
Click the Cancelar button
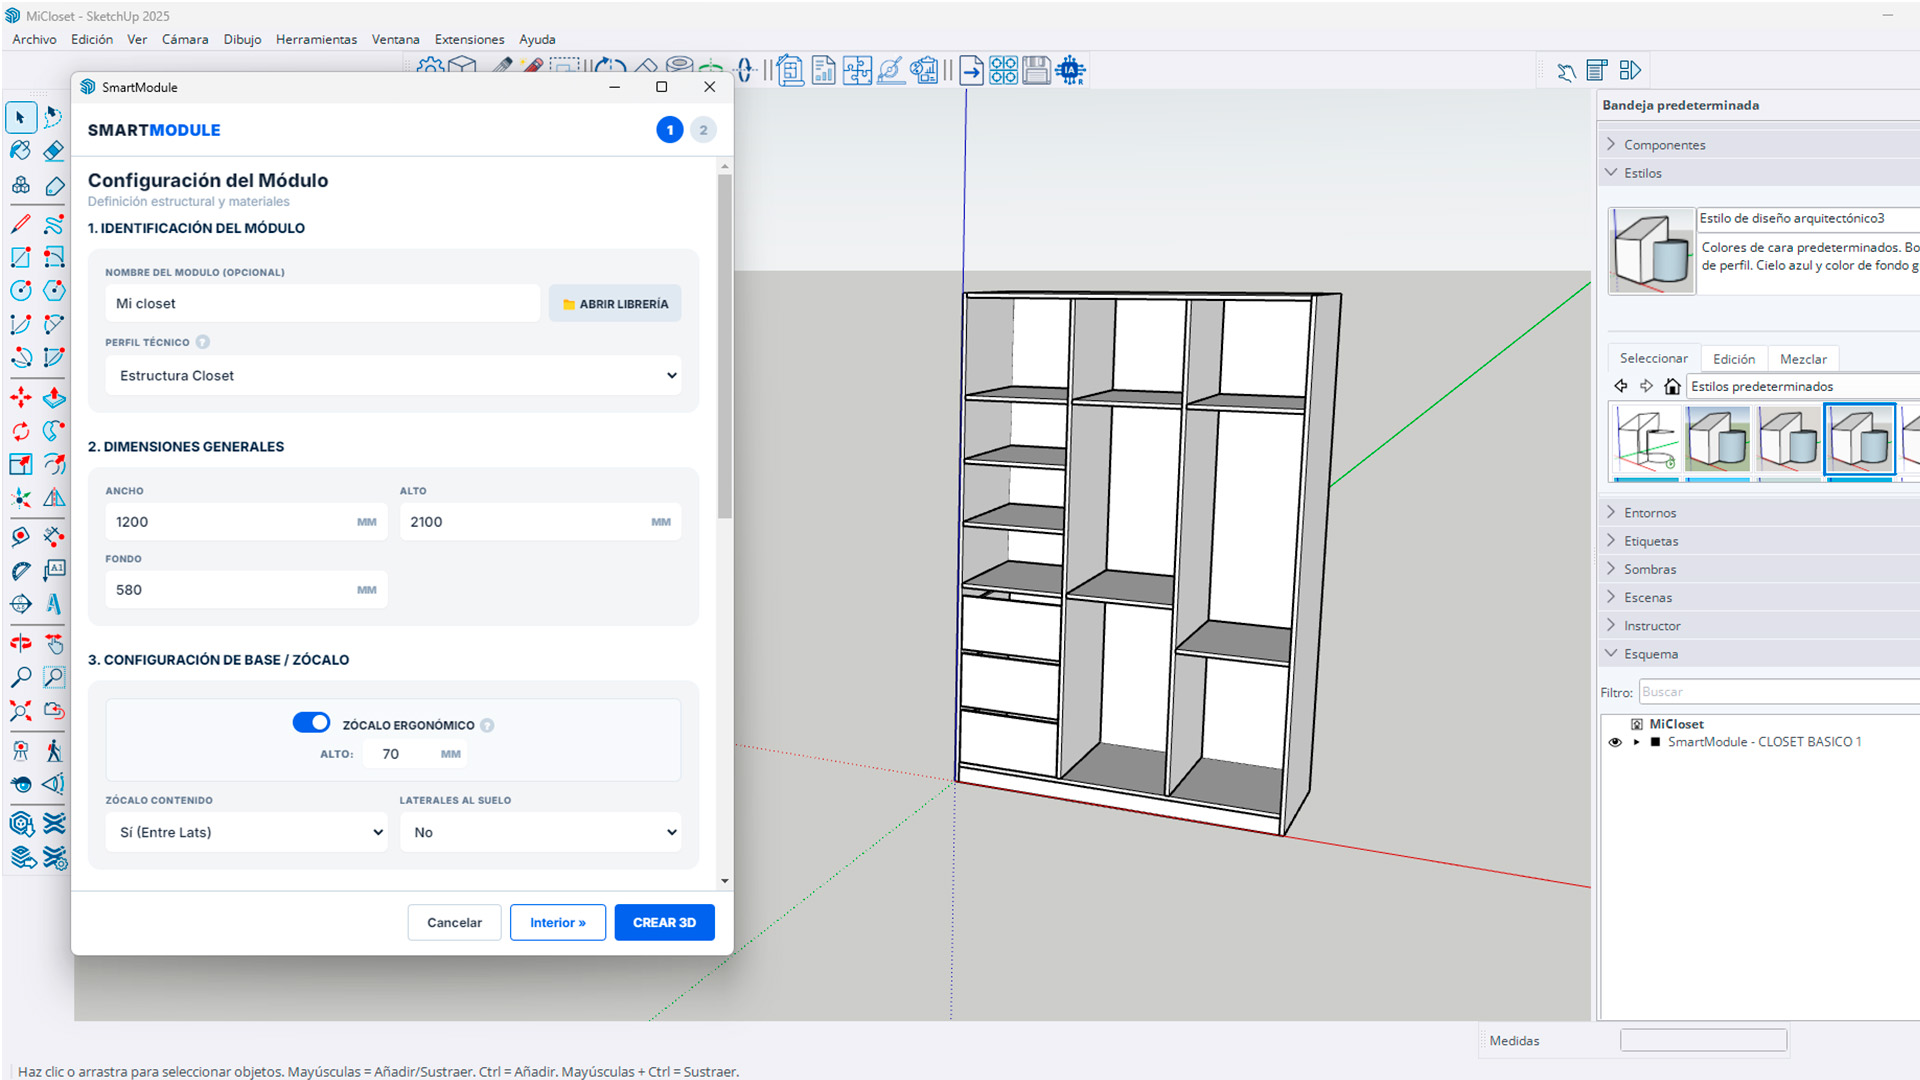454,922
